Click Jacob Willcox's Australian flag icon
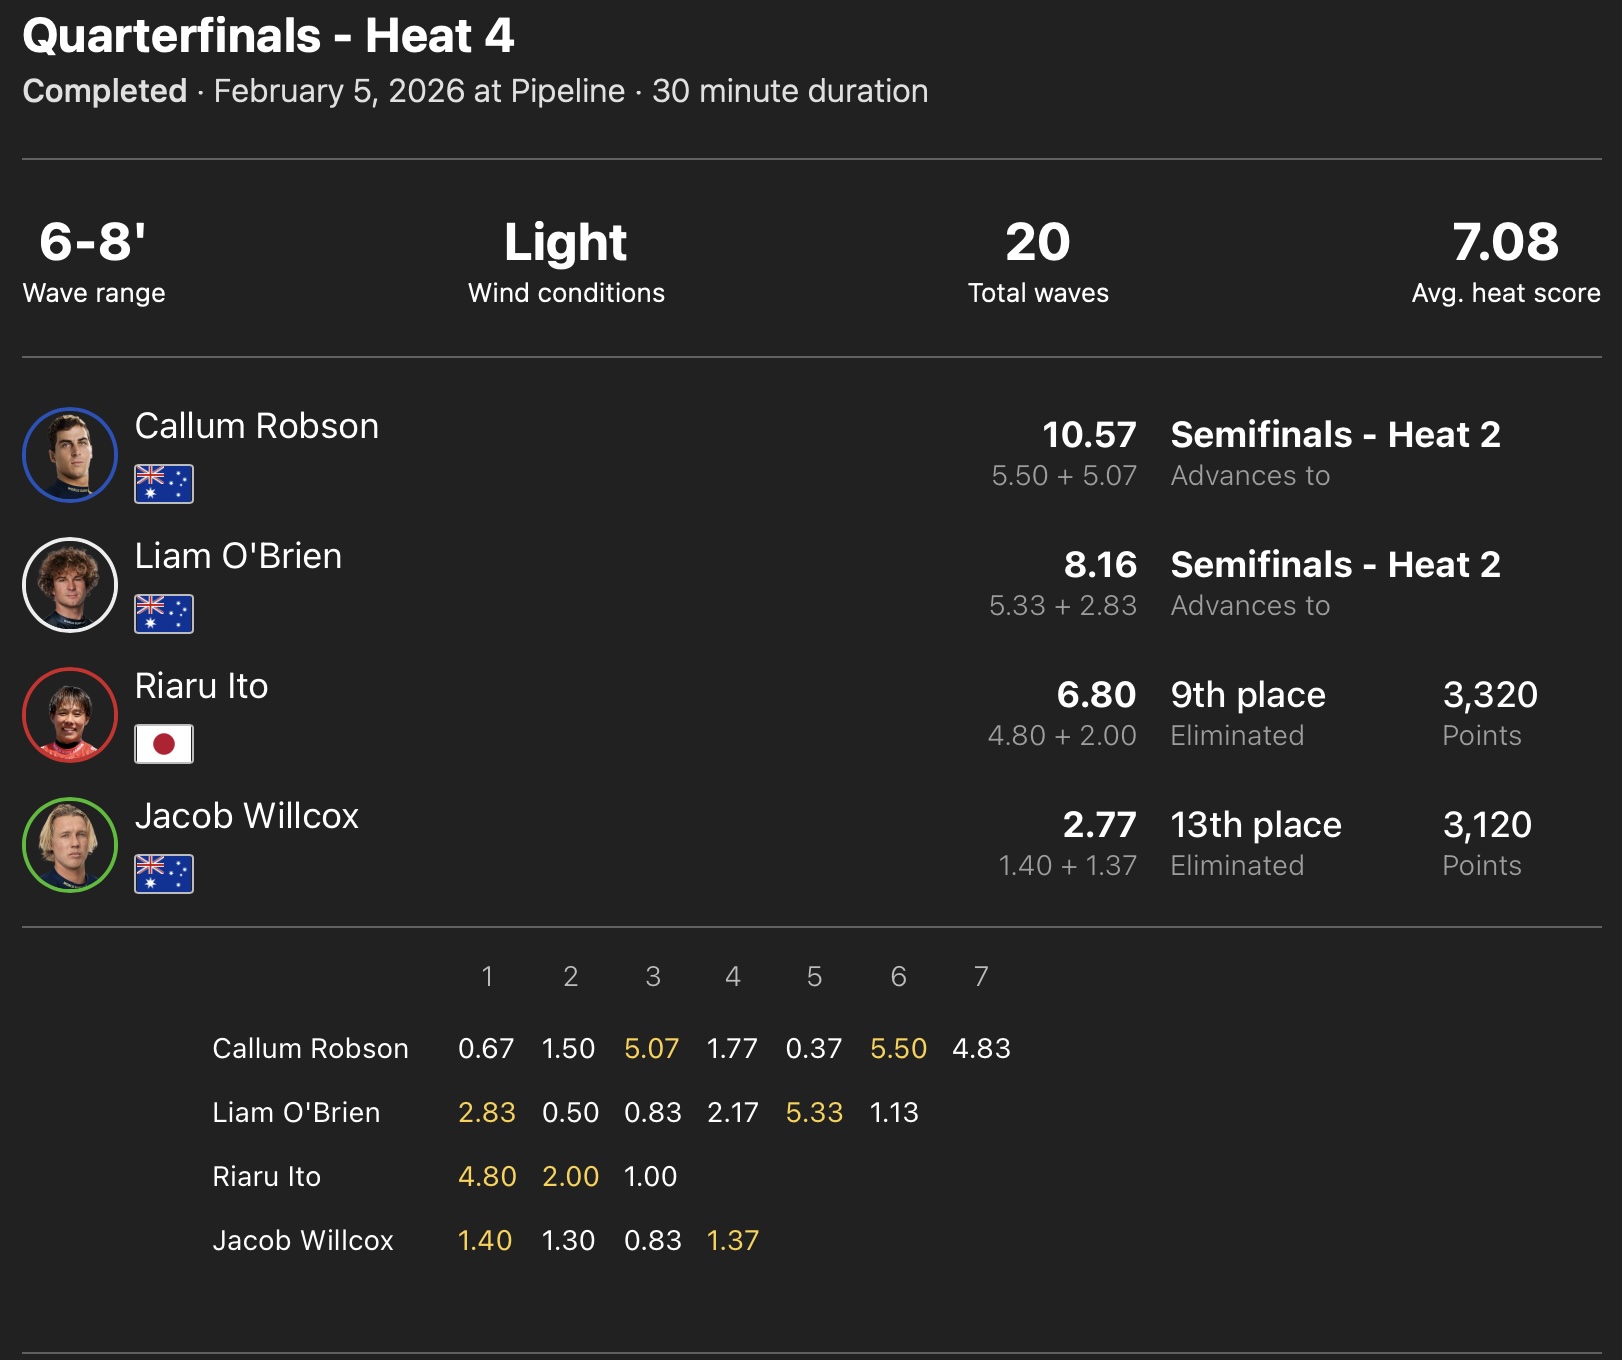 coord(164,874)
